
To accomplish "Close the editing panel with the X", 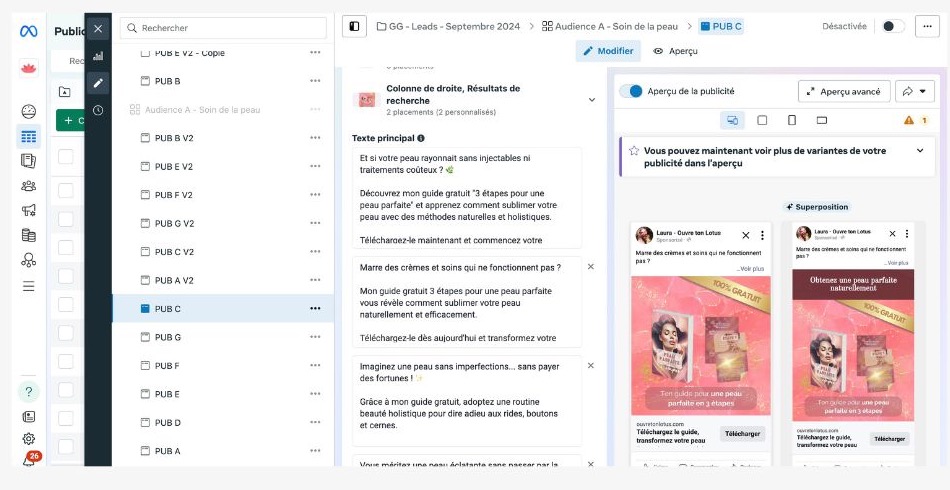I will point(98,28).
